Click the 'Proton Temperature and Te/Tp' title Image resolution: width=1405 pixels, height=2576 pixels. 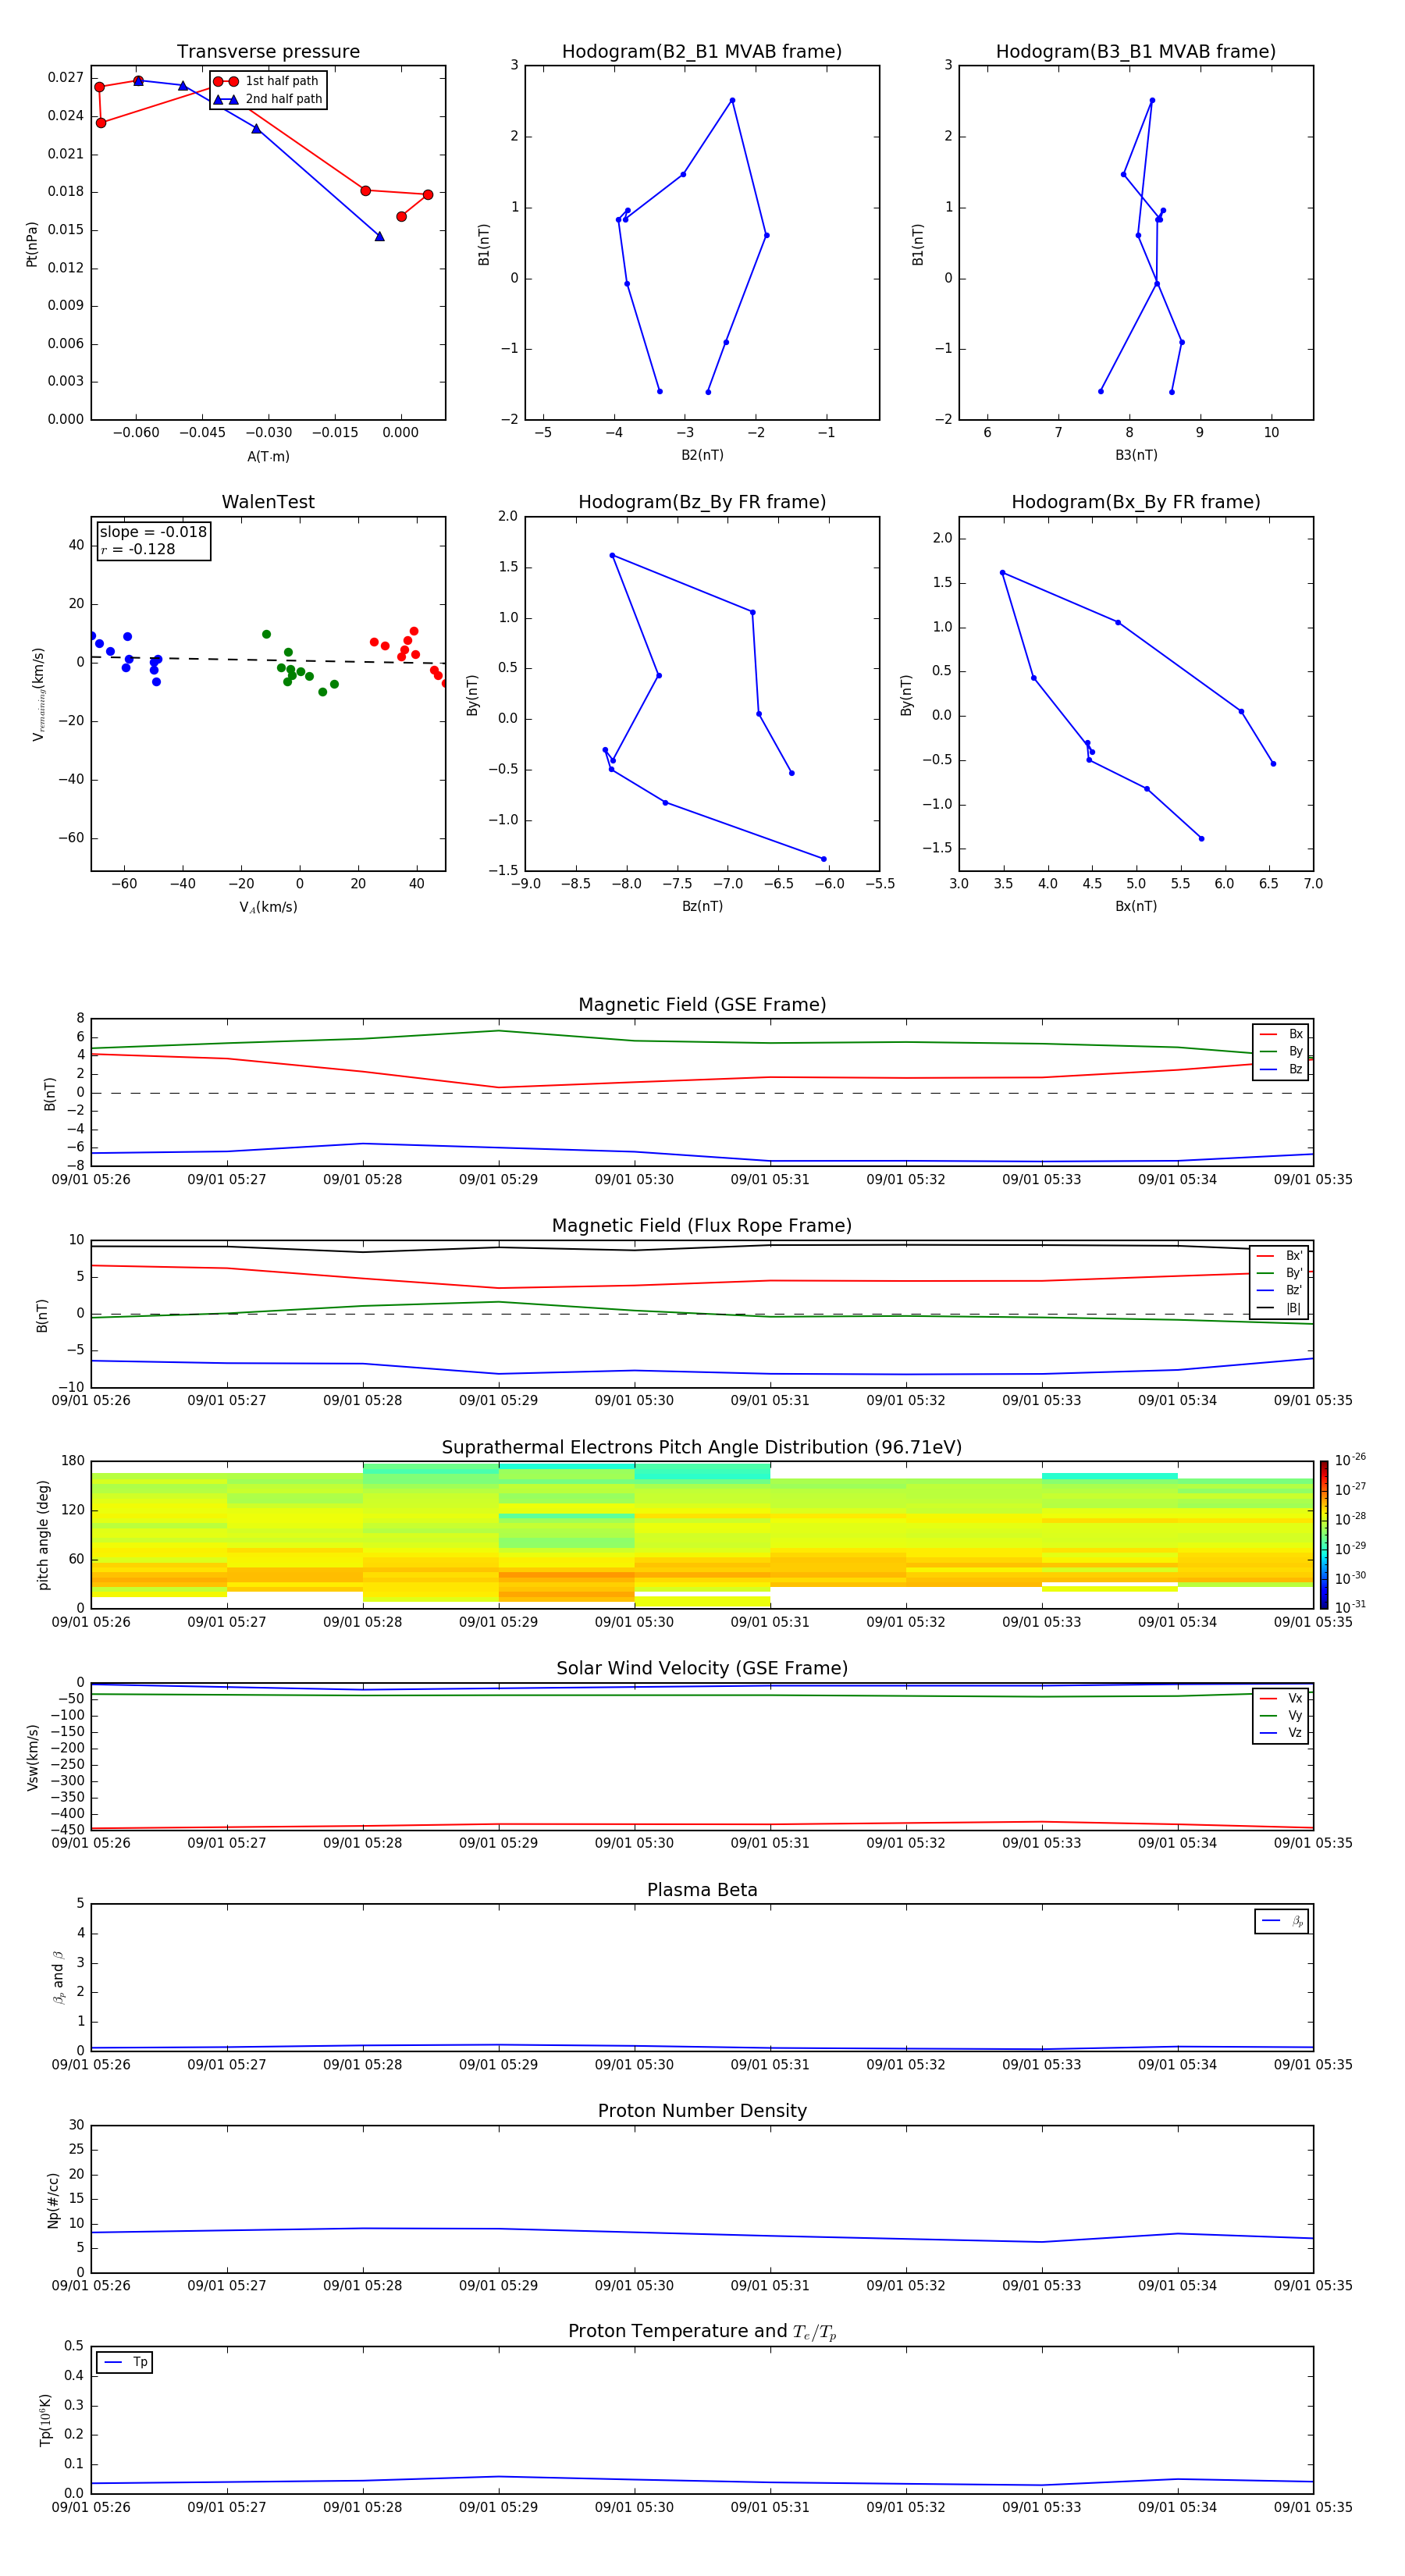[x=702, y=2332]
